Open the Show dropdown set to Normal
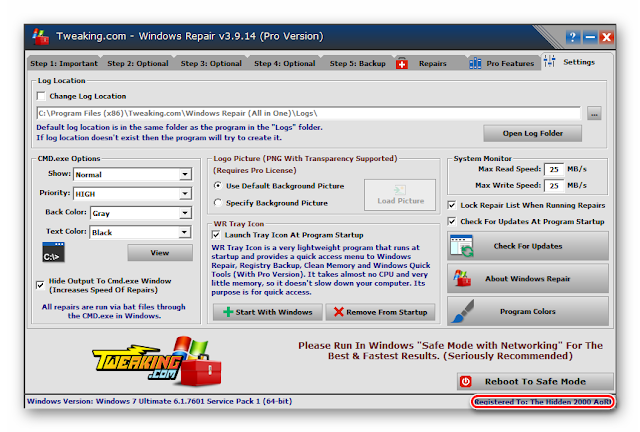The width and height of the screenshot is (640, 432). (132, 174)
